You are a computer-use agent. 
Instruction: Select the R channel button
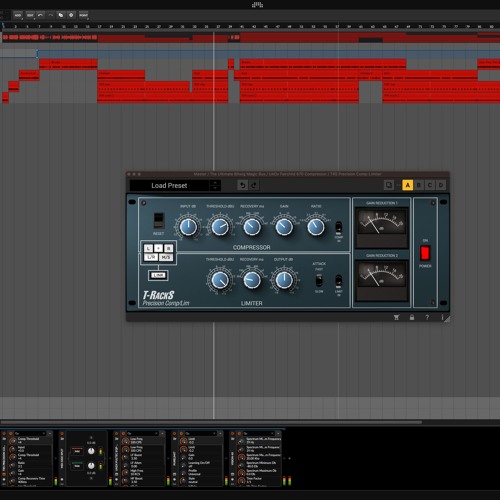coord(169,248)
